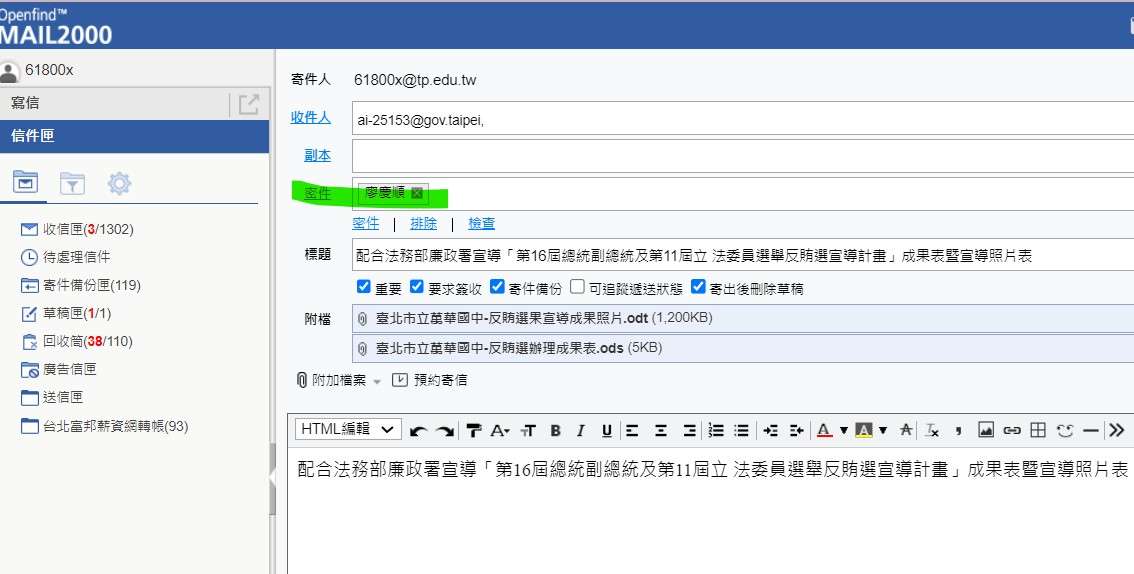Insert an image into the message
Screen dimensions: 1134x574
click(985, 430)
